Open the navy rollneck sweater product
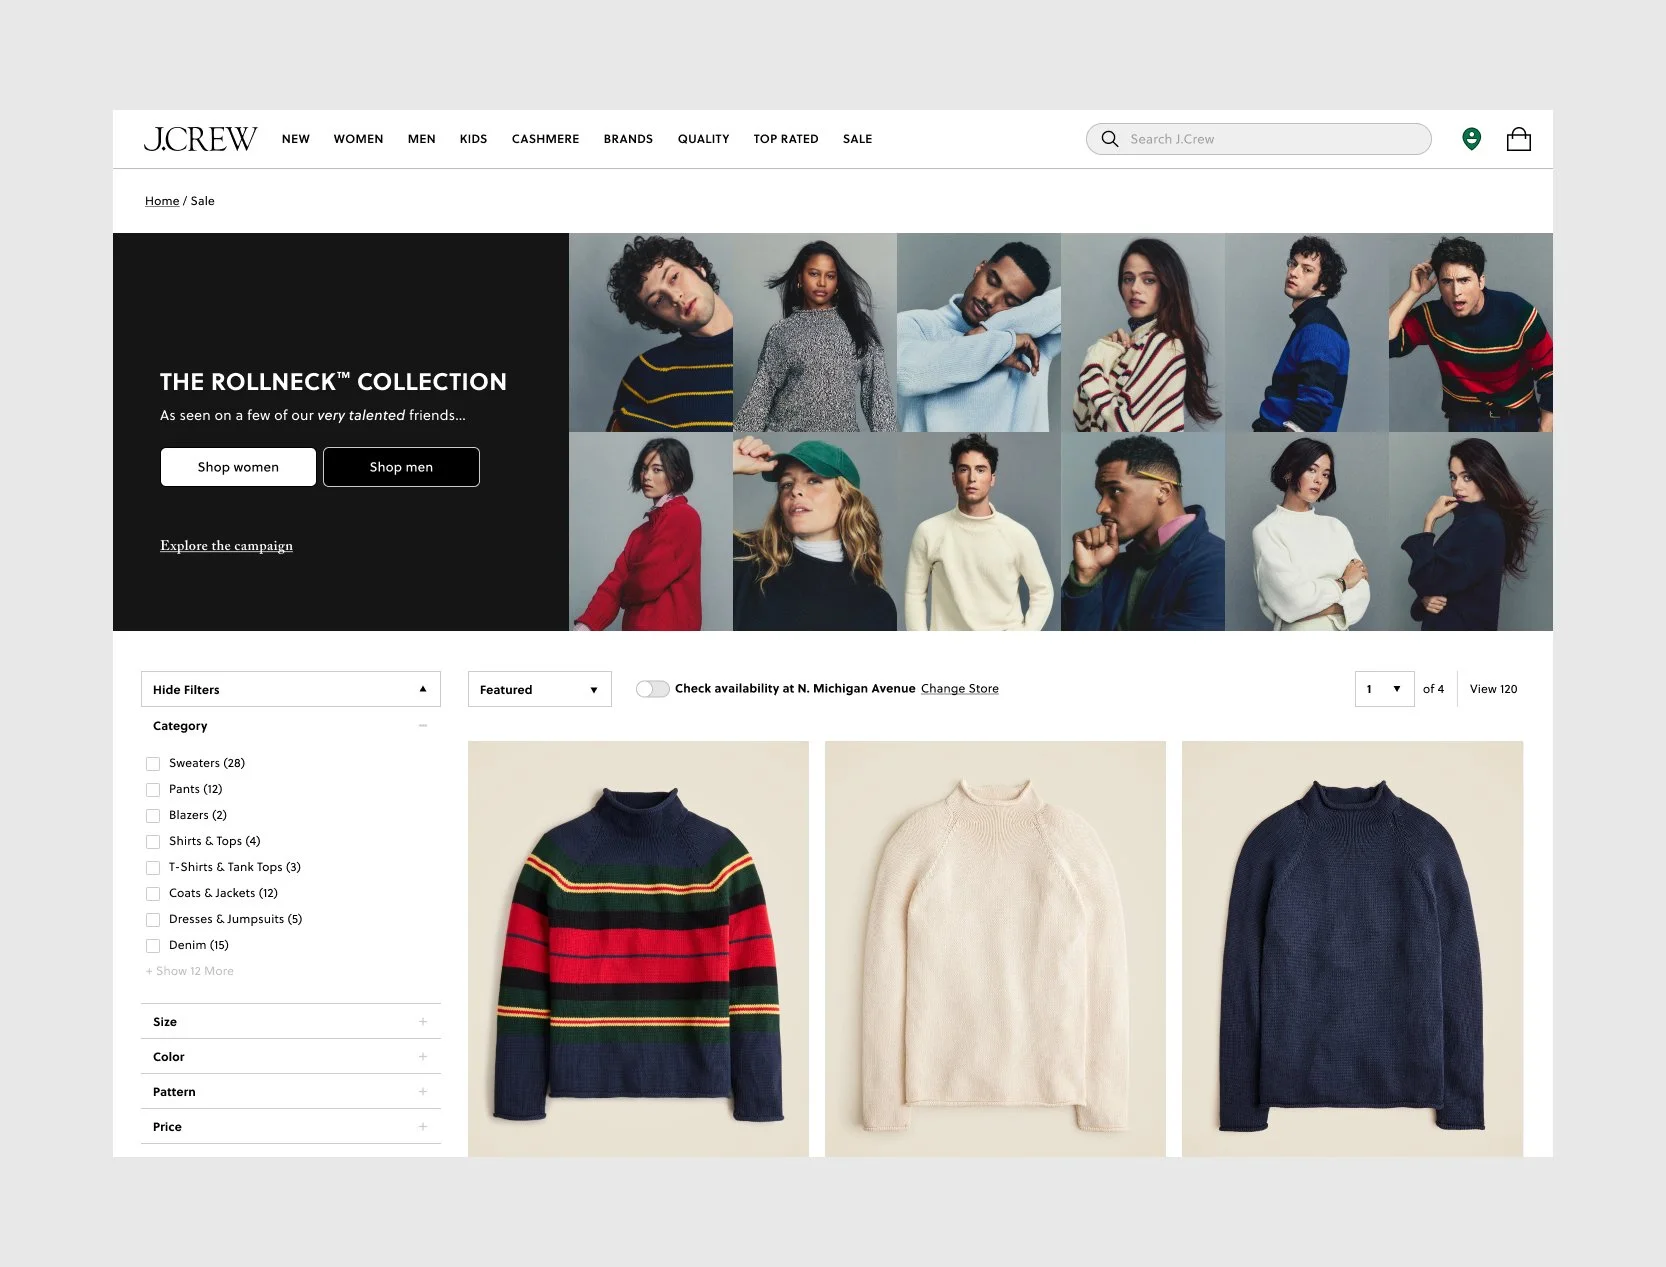The height and width of the screenshot is (1267, 1666). pos(1352,949)
